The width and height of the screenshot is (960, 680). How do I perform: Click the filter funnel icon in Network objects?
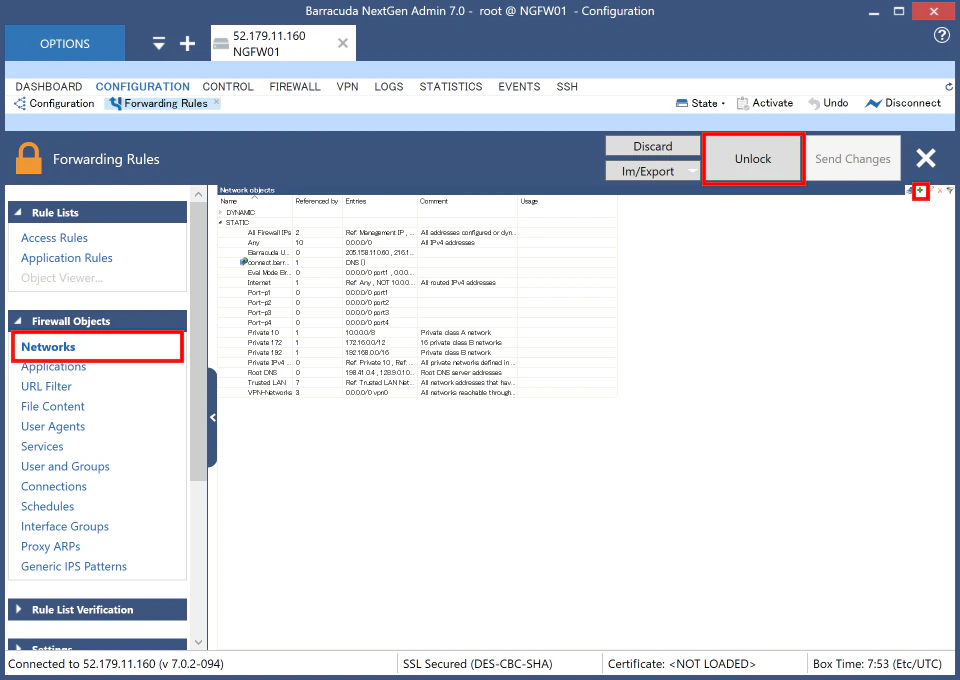[950, 190]
